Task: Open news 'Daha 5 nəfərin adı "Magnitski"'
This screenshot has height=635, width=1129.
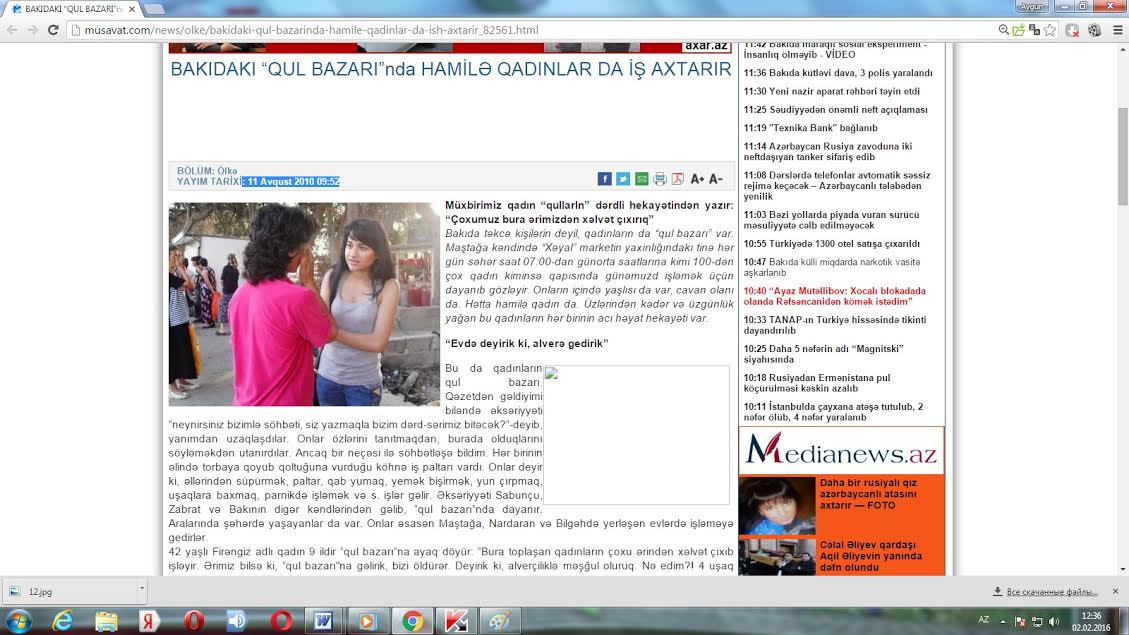Action: point(824,353)
